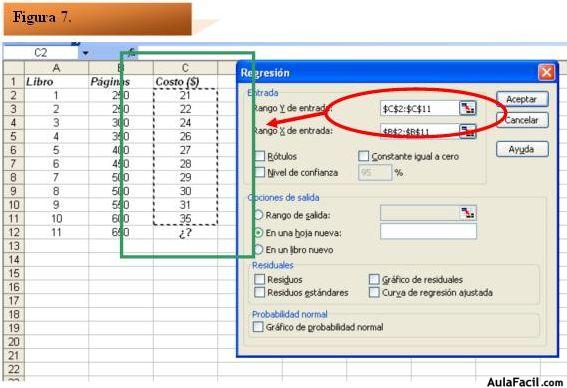Click the Rango de salida text field
The width and height of the screenshot is (567, 388).
(x=419, y=213)
